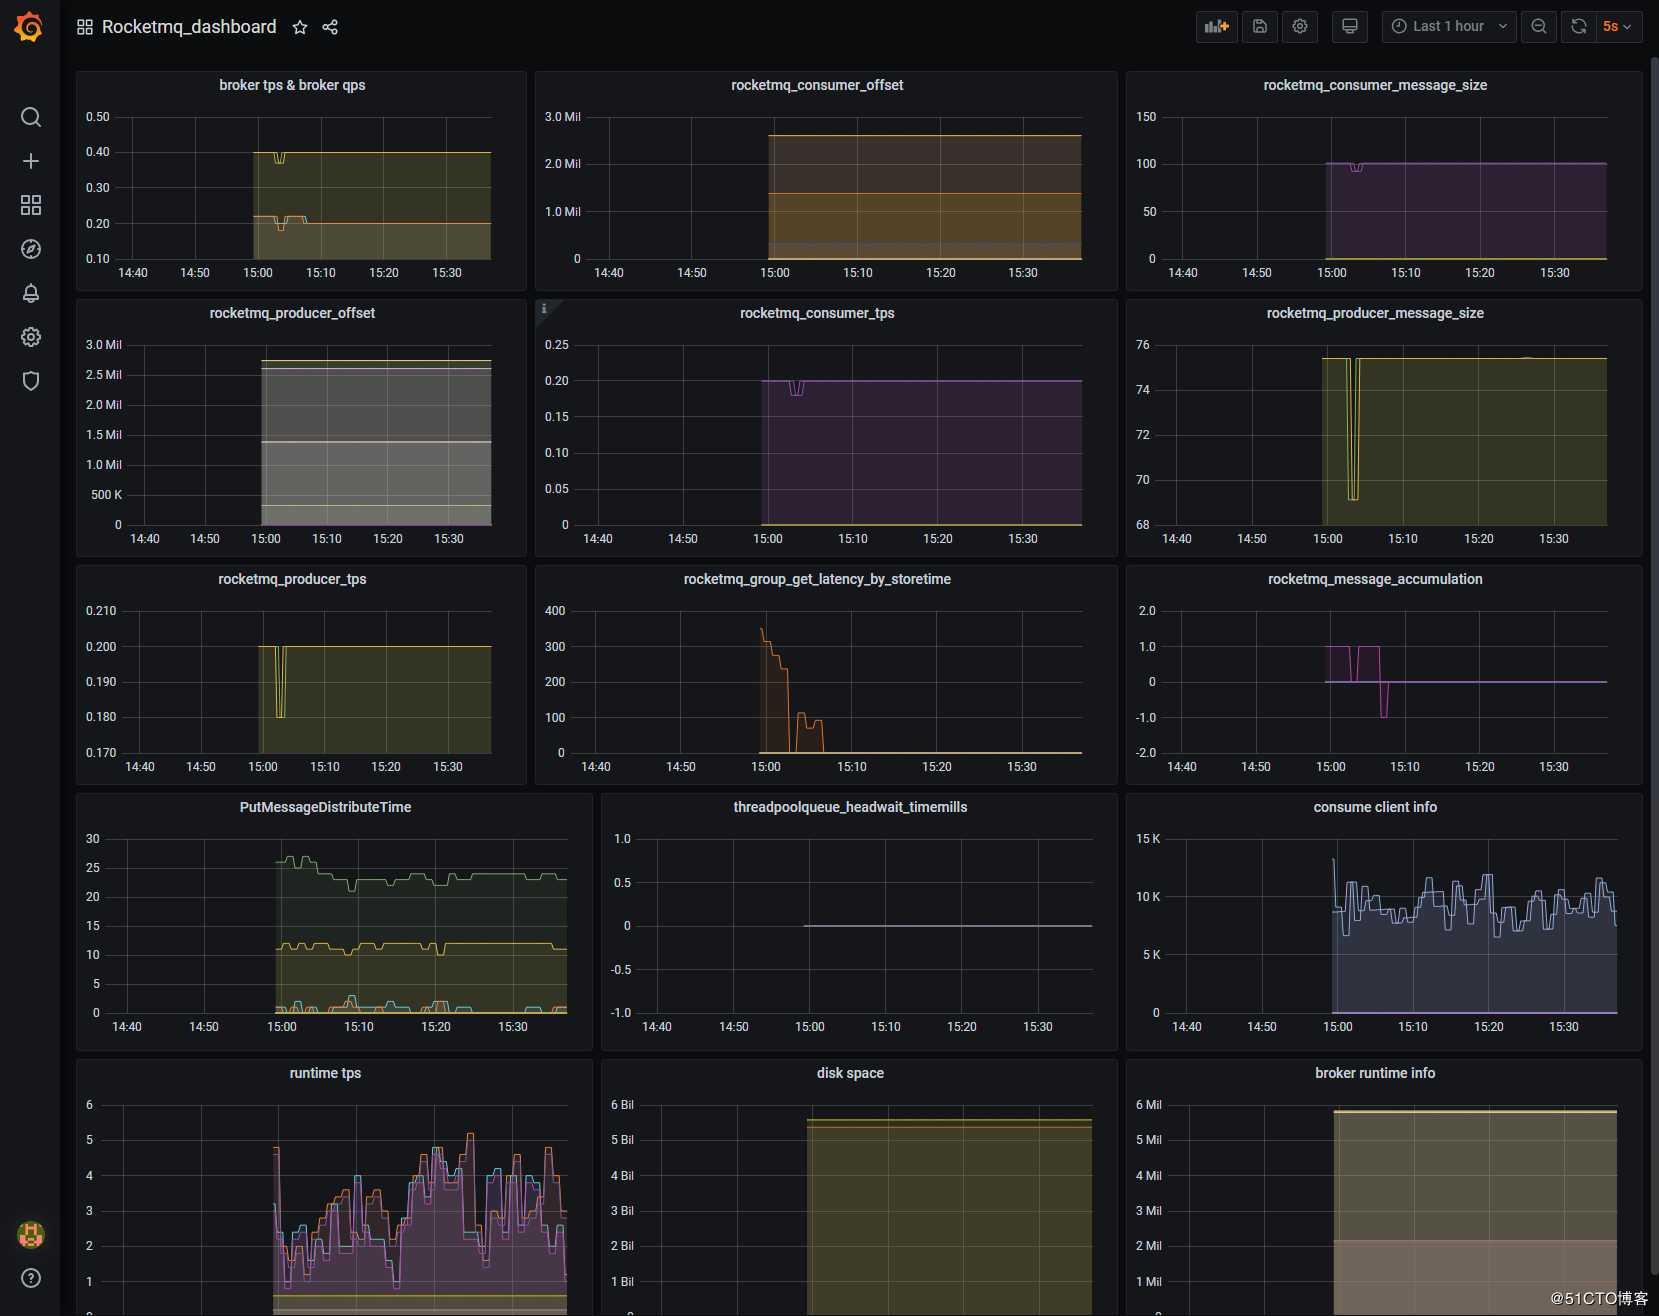Open the user avatar profile
This screenshot has width=1659, height=1316.
tap(31, 1235)
